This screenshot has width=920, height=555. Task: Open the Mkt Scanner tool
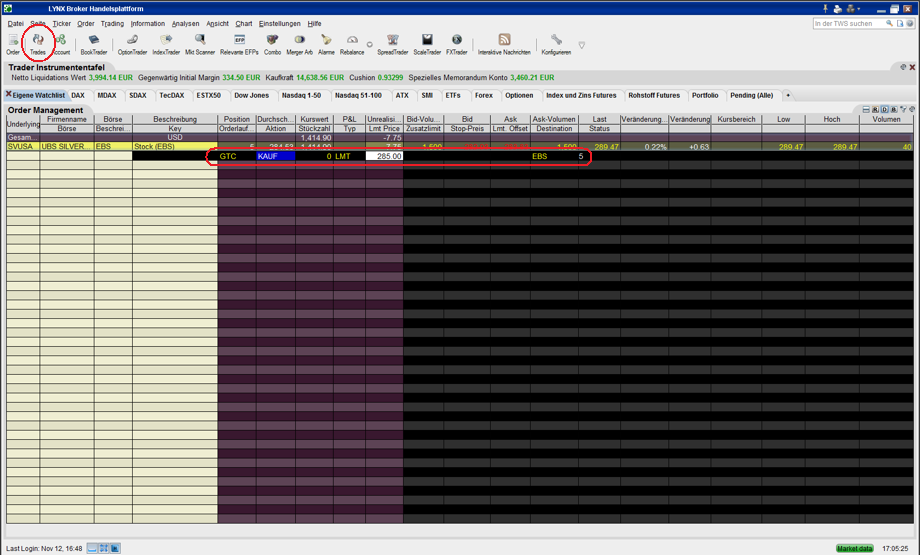200,44
